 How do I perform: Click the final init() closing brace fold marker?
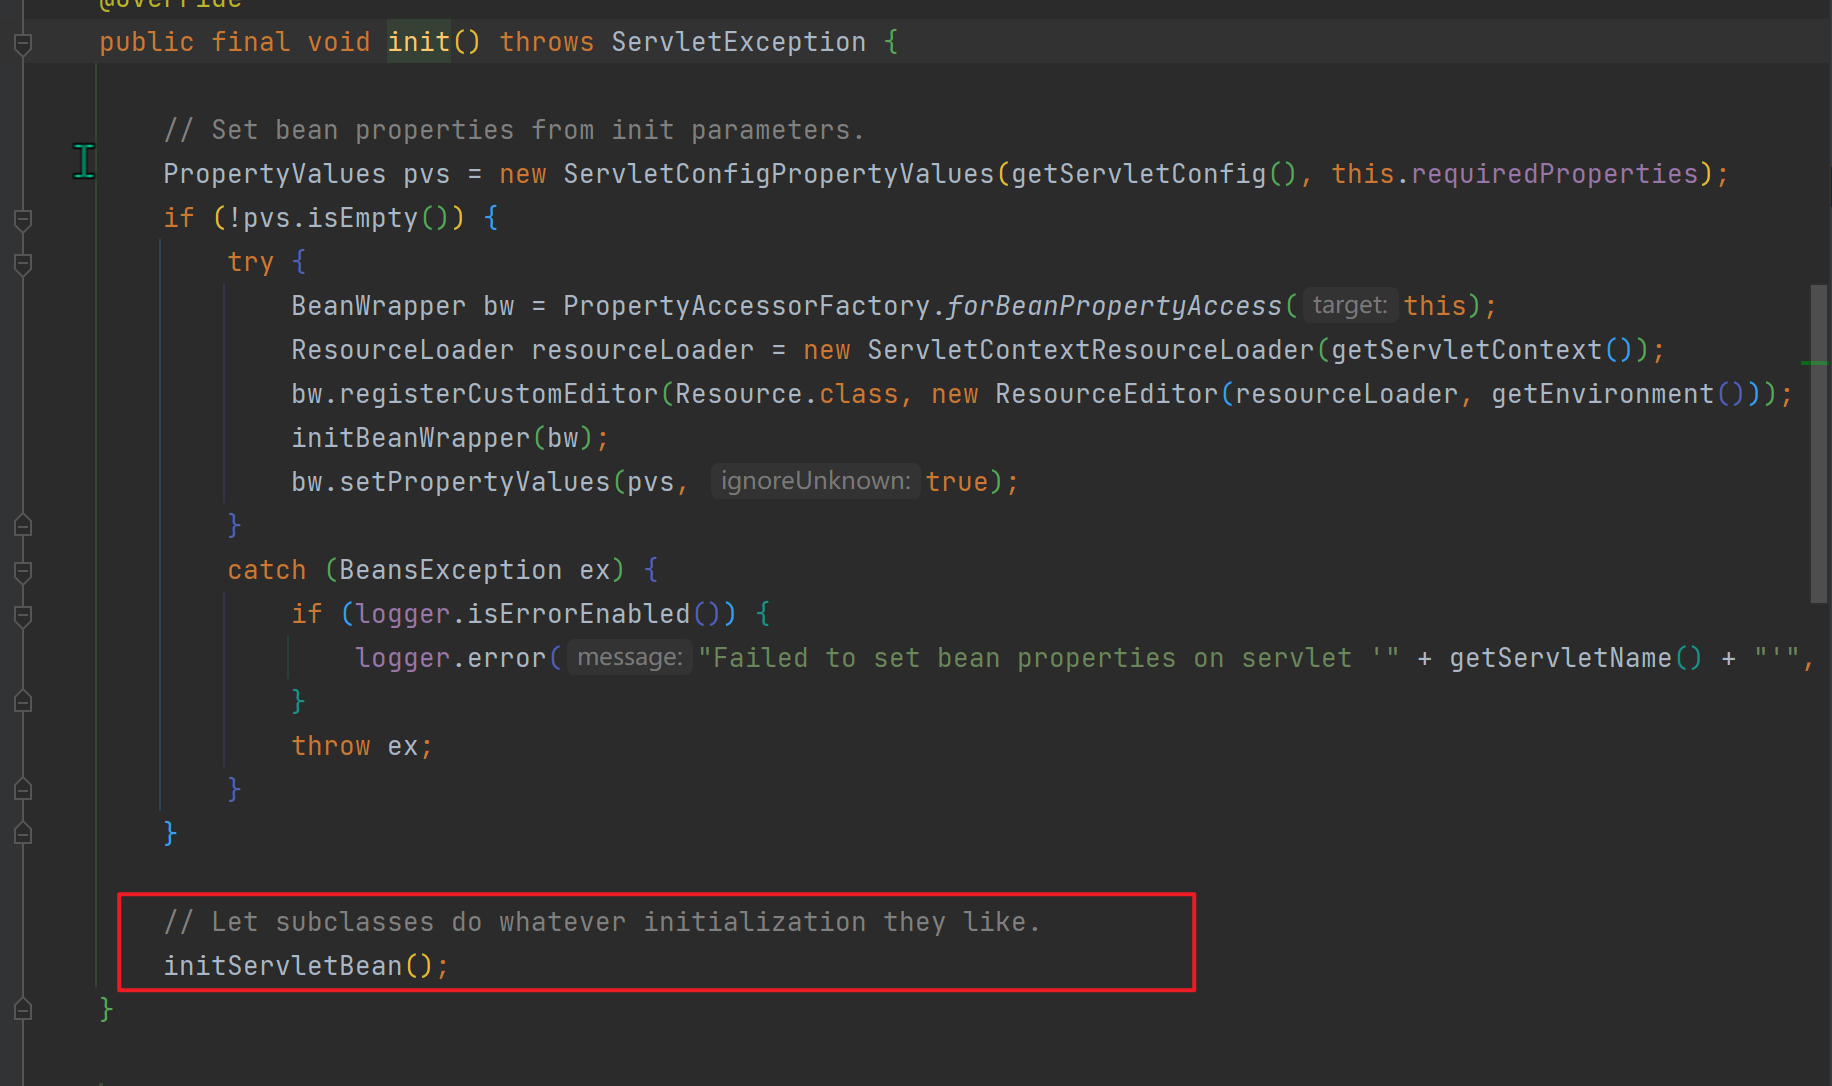point(23,1009)
